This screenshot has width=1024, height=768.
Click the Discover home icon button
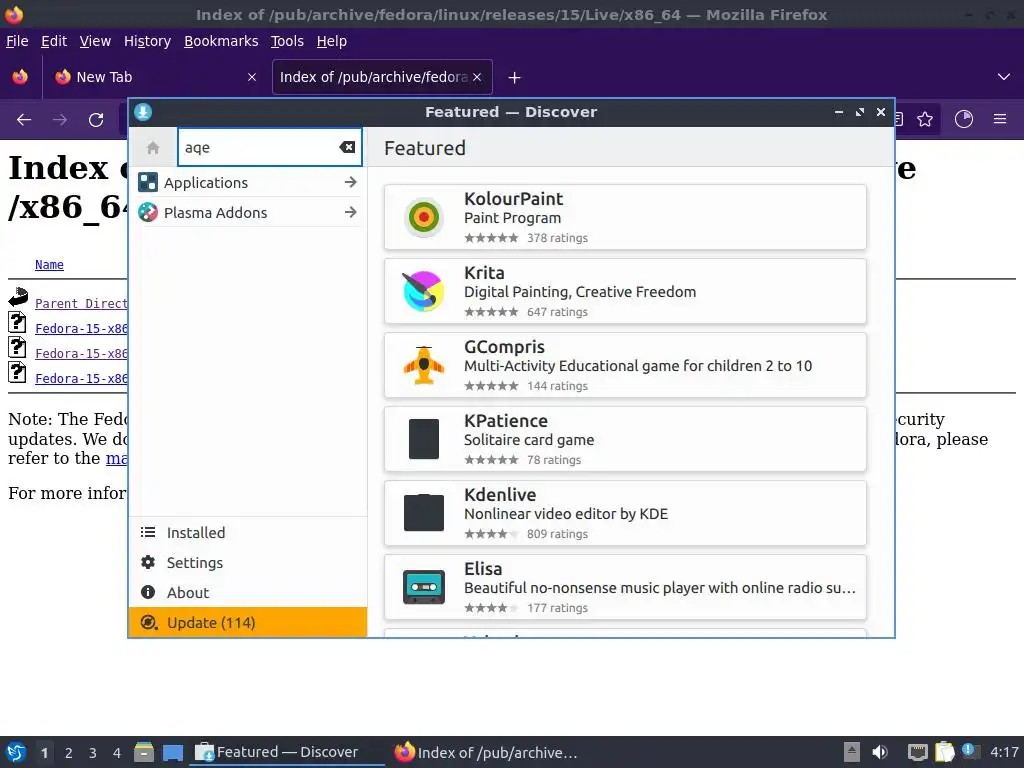[153, 148]
